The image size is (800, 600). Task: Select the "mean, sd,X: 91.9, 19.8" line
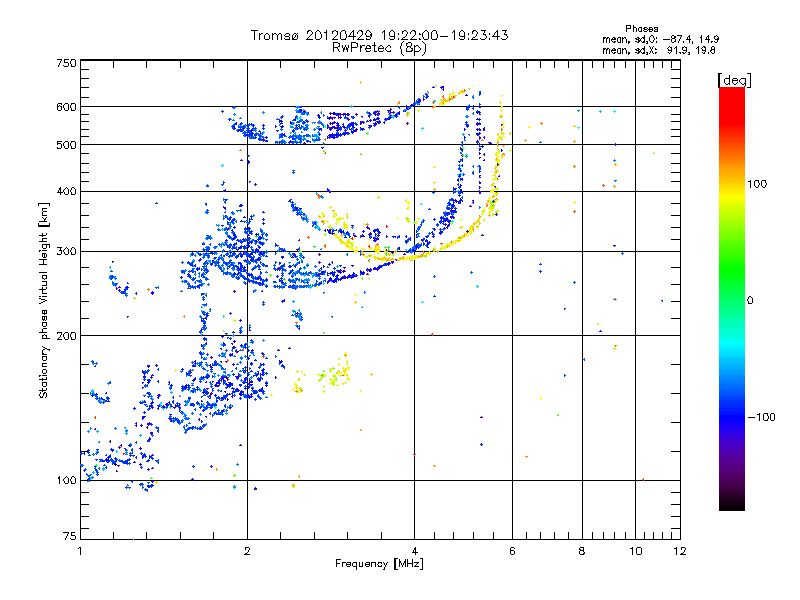click(659, 50)
